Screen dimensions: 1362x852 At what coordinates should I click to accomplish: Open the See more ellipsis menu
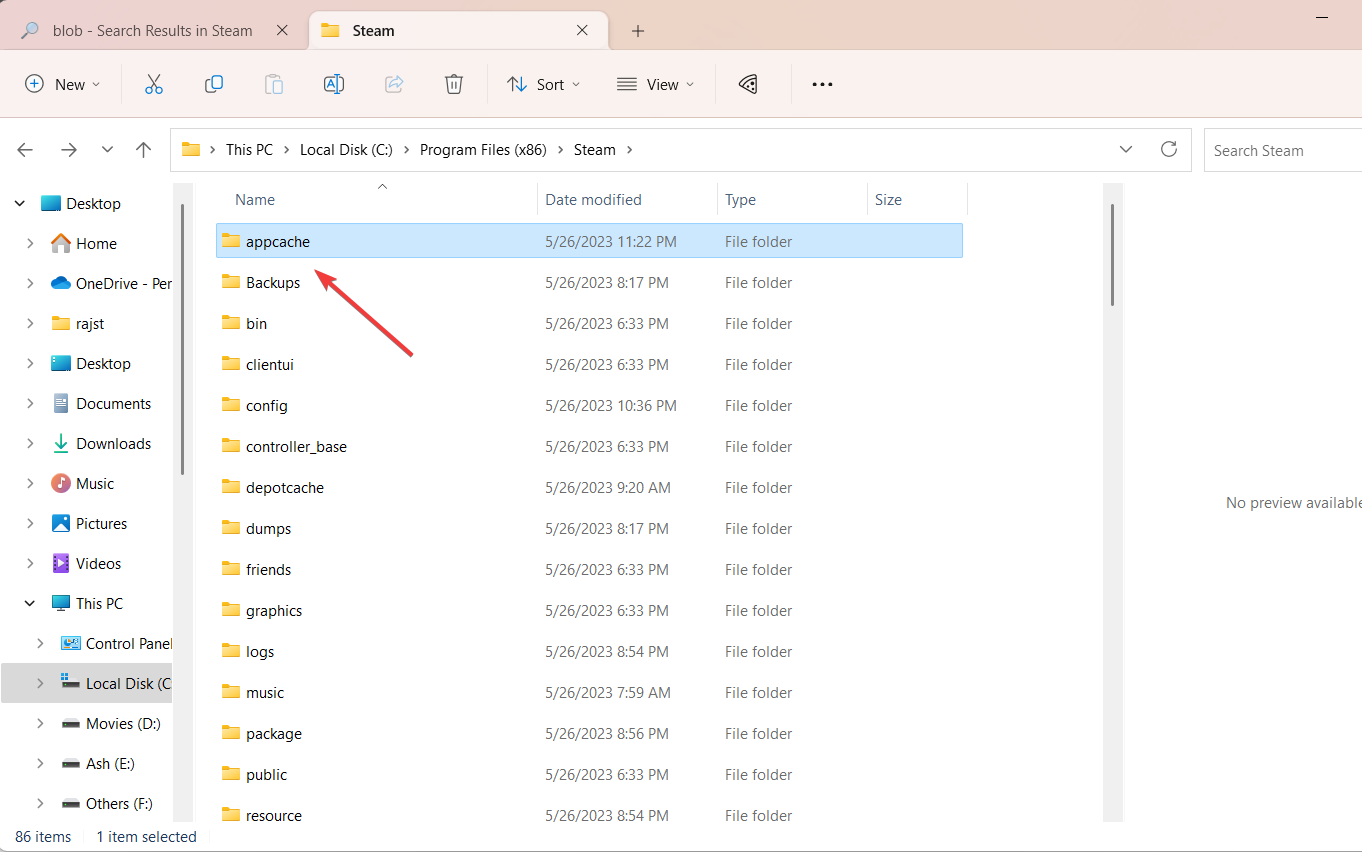pos(822,85)
